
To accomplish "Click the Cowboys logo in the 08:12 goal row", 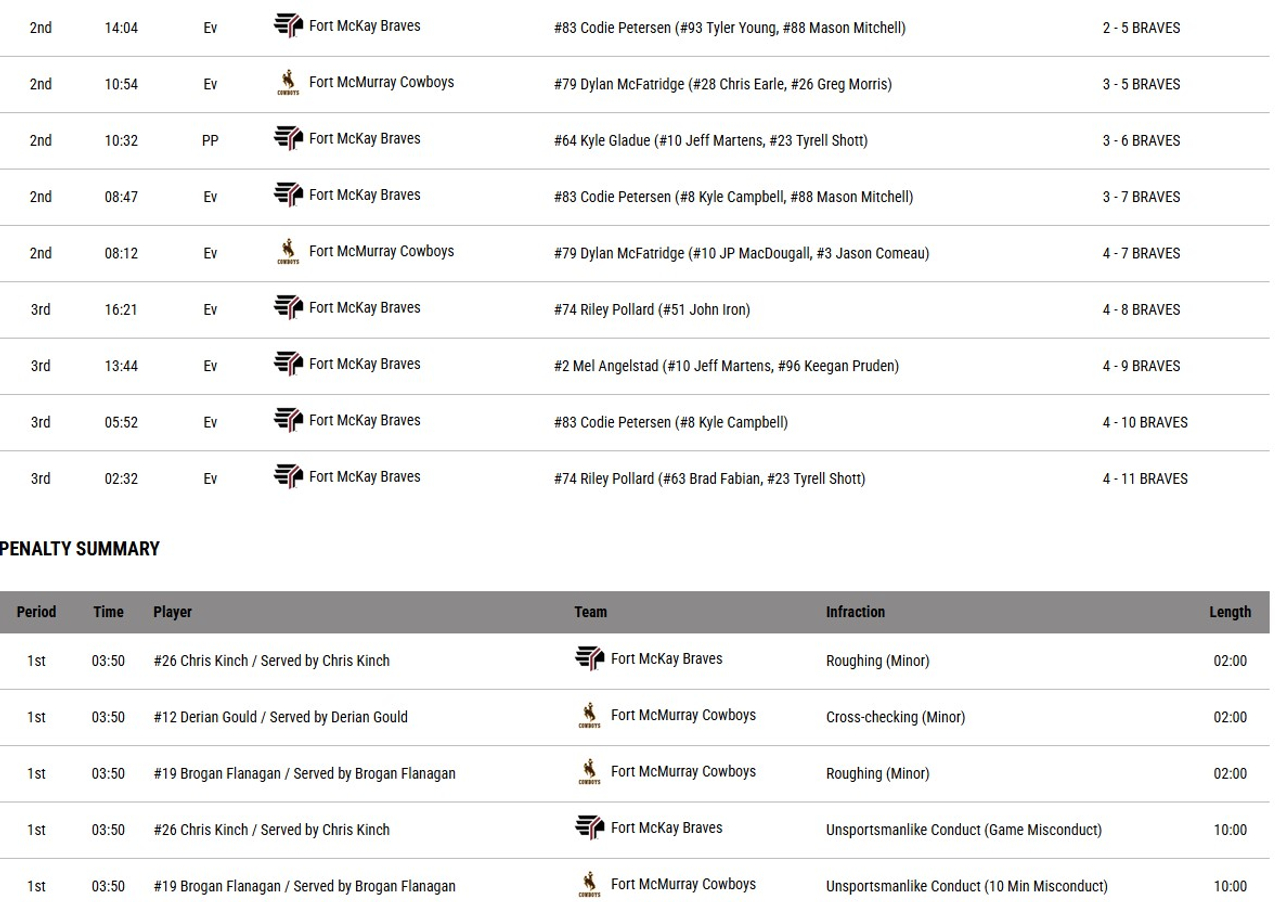I will [288, 253].
